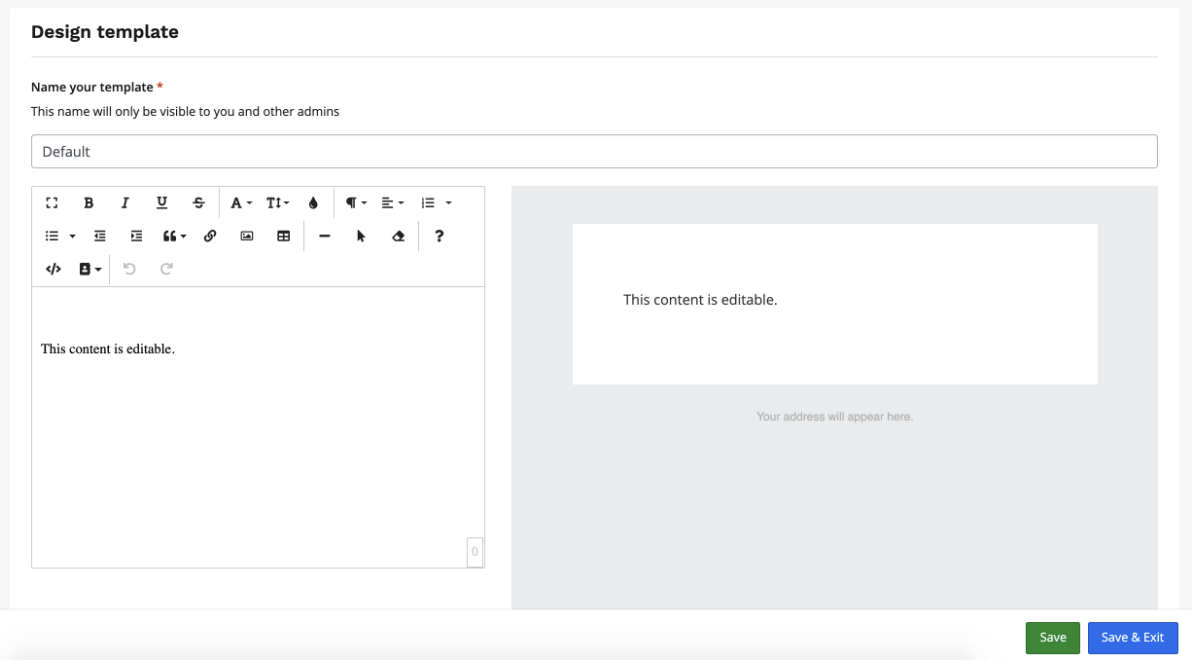This screenshot has height=660, width=1196.
Task: Open the font family dropdown
Action: [x=241, y=203]
